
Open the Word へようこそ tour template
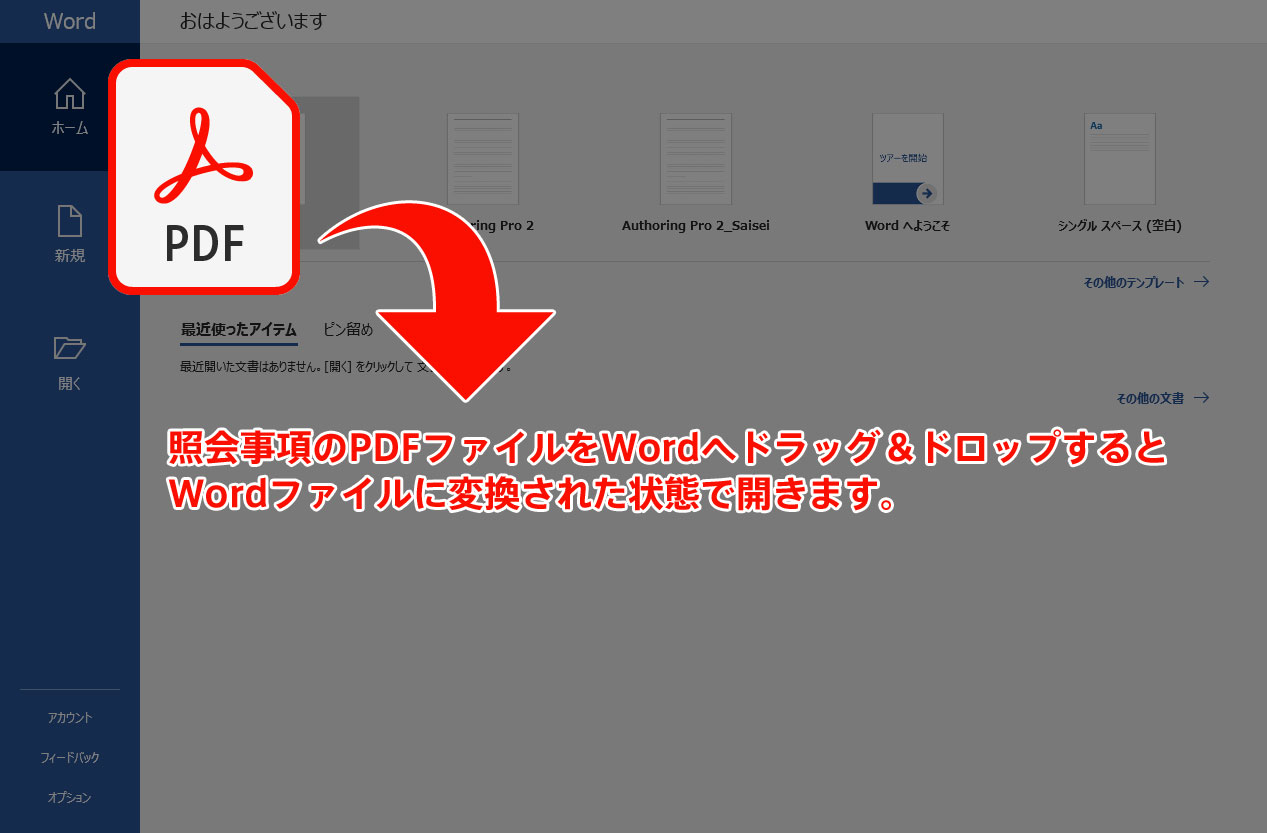[907, 159]
